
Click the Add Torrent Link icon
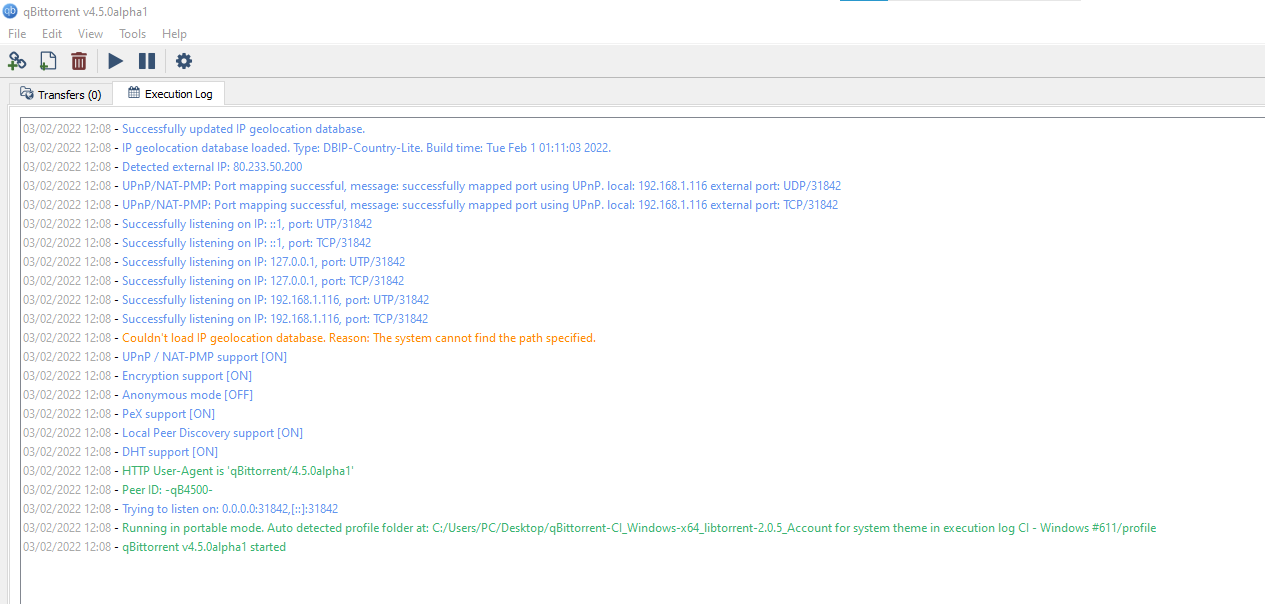click(x=17, y=61)
